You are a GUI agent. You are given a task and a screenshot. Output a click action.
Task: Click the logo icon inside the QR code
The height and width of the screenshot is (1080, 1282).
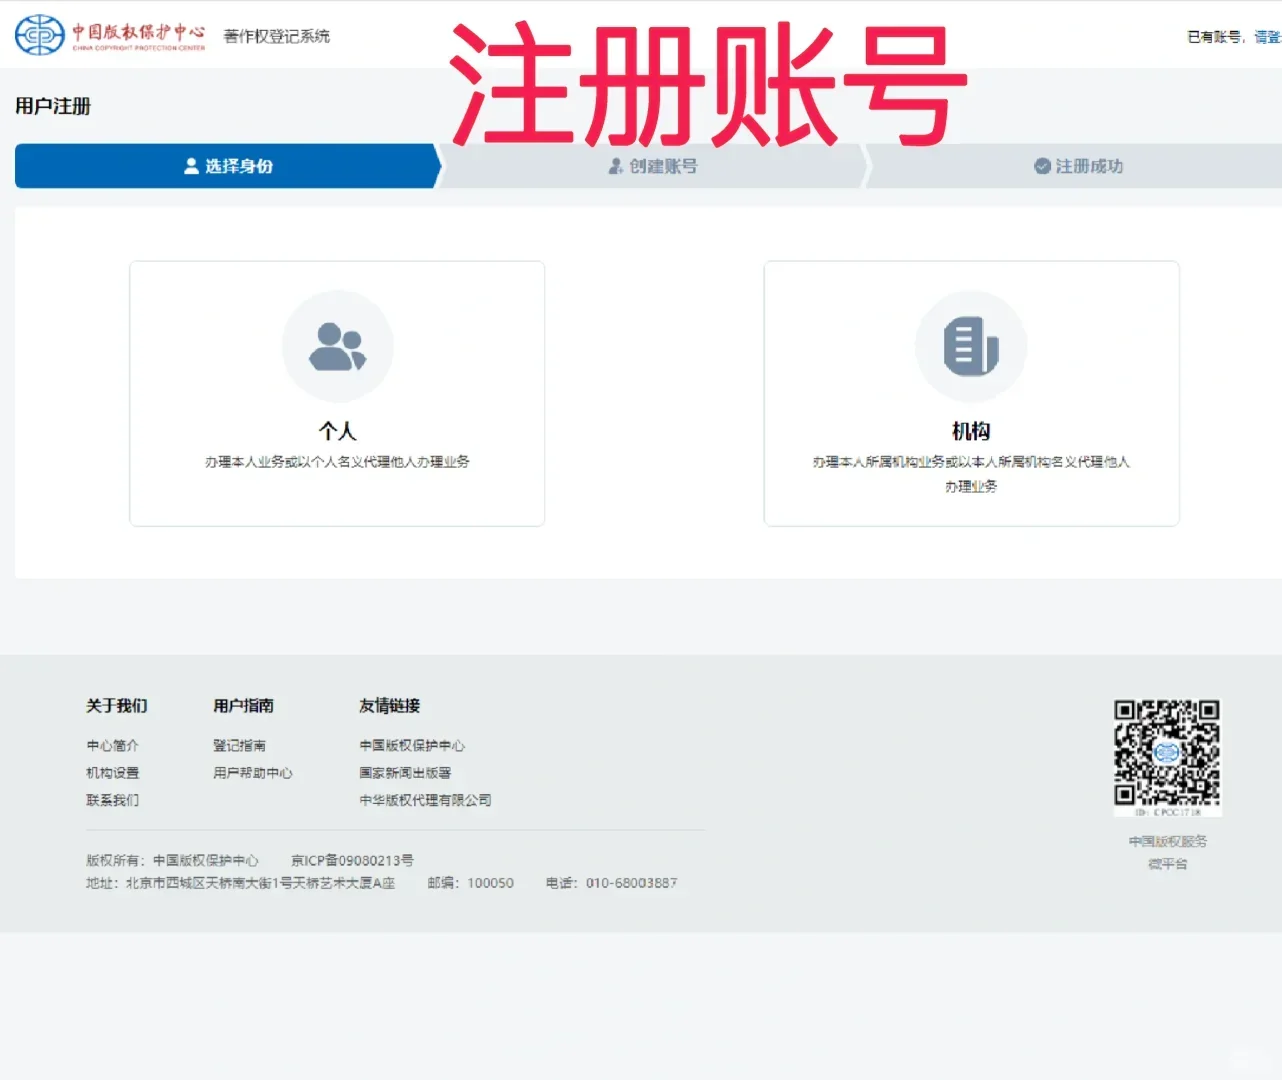(x=1168, y=755)
